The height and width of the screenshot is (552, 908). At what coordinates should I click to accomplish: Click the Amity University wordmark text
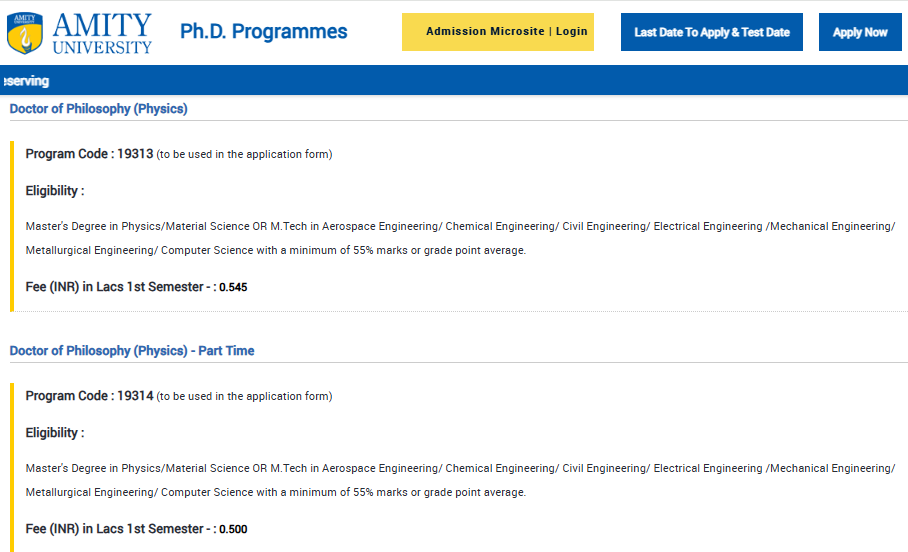click(x=103, y=33)
